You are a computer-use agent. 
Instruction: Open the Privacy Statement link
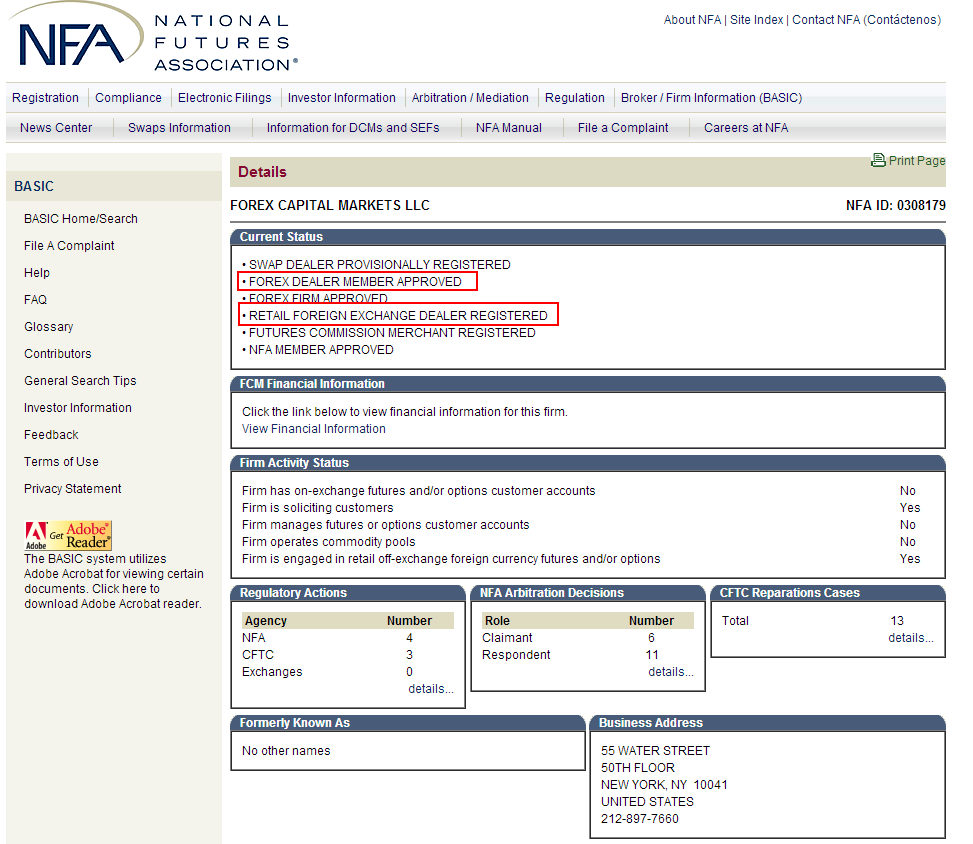[x=73, y=489]
